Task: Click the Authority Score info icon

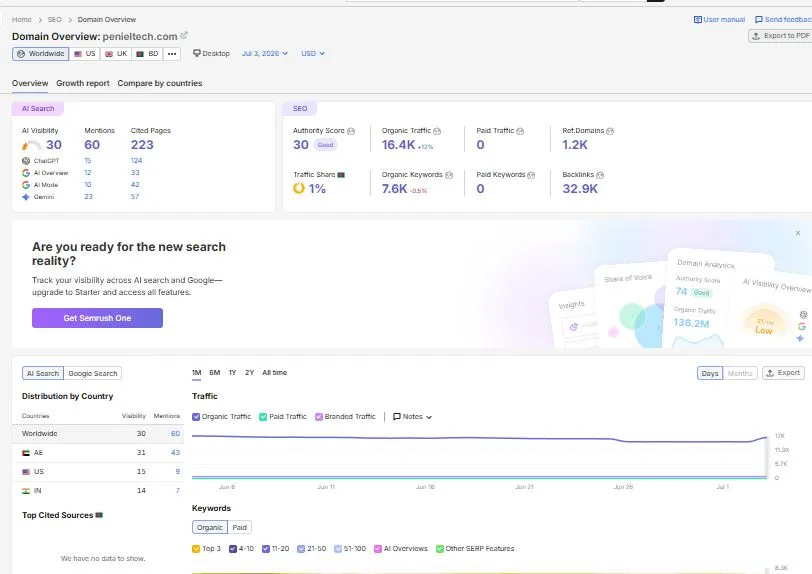Action: pos(351,131)
